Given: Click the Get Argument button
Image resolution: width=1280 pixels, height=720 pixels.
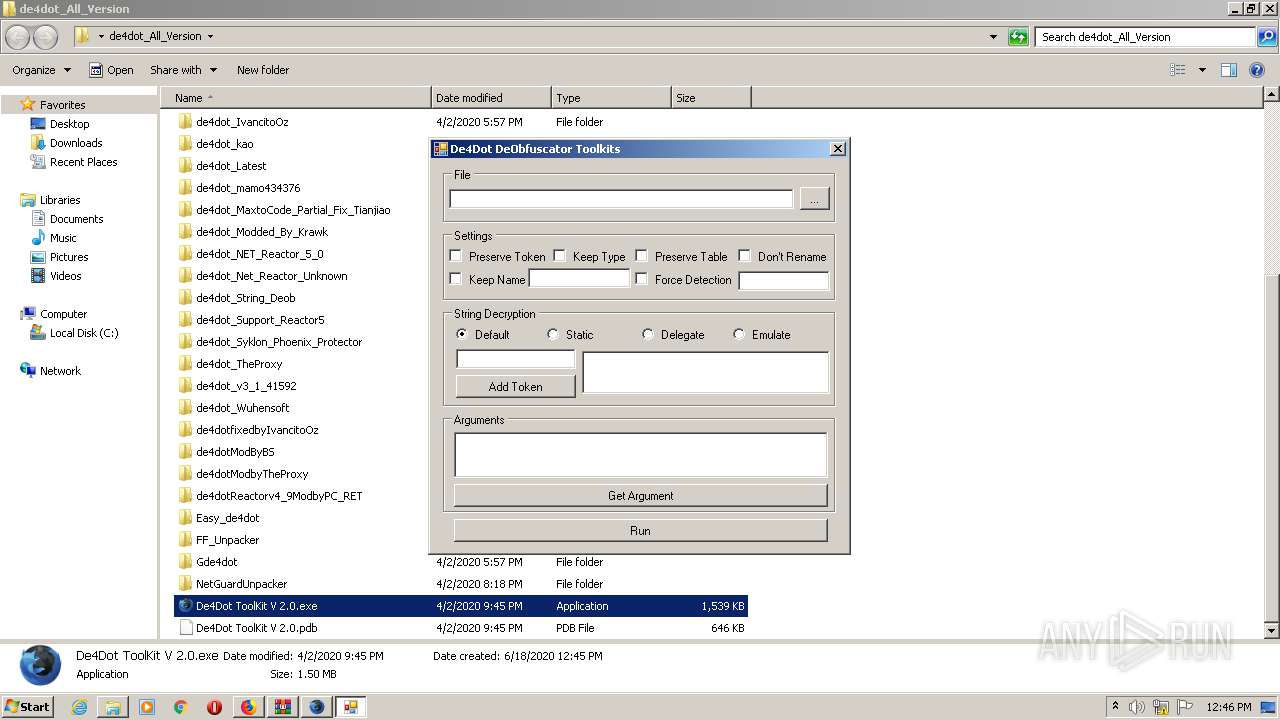Looking at the screenshot, I should pyautogui.click(x=640, y=495).
